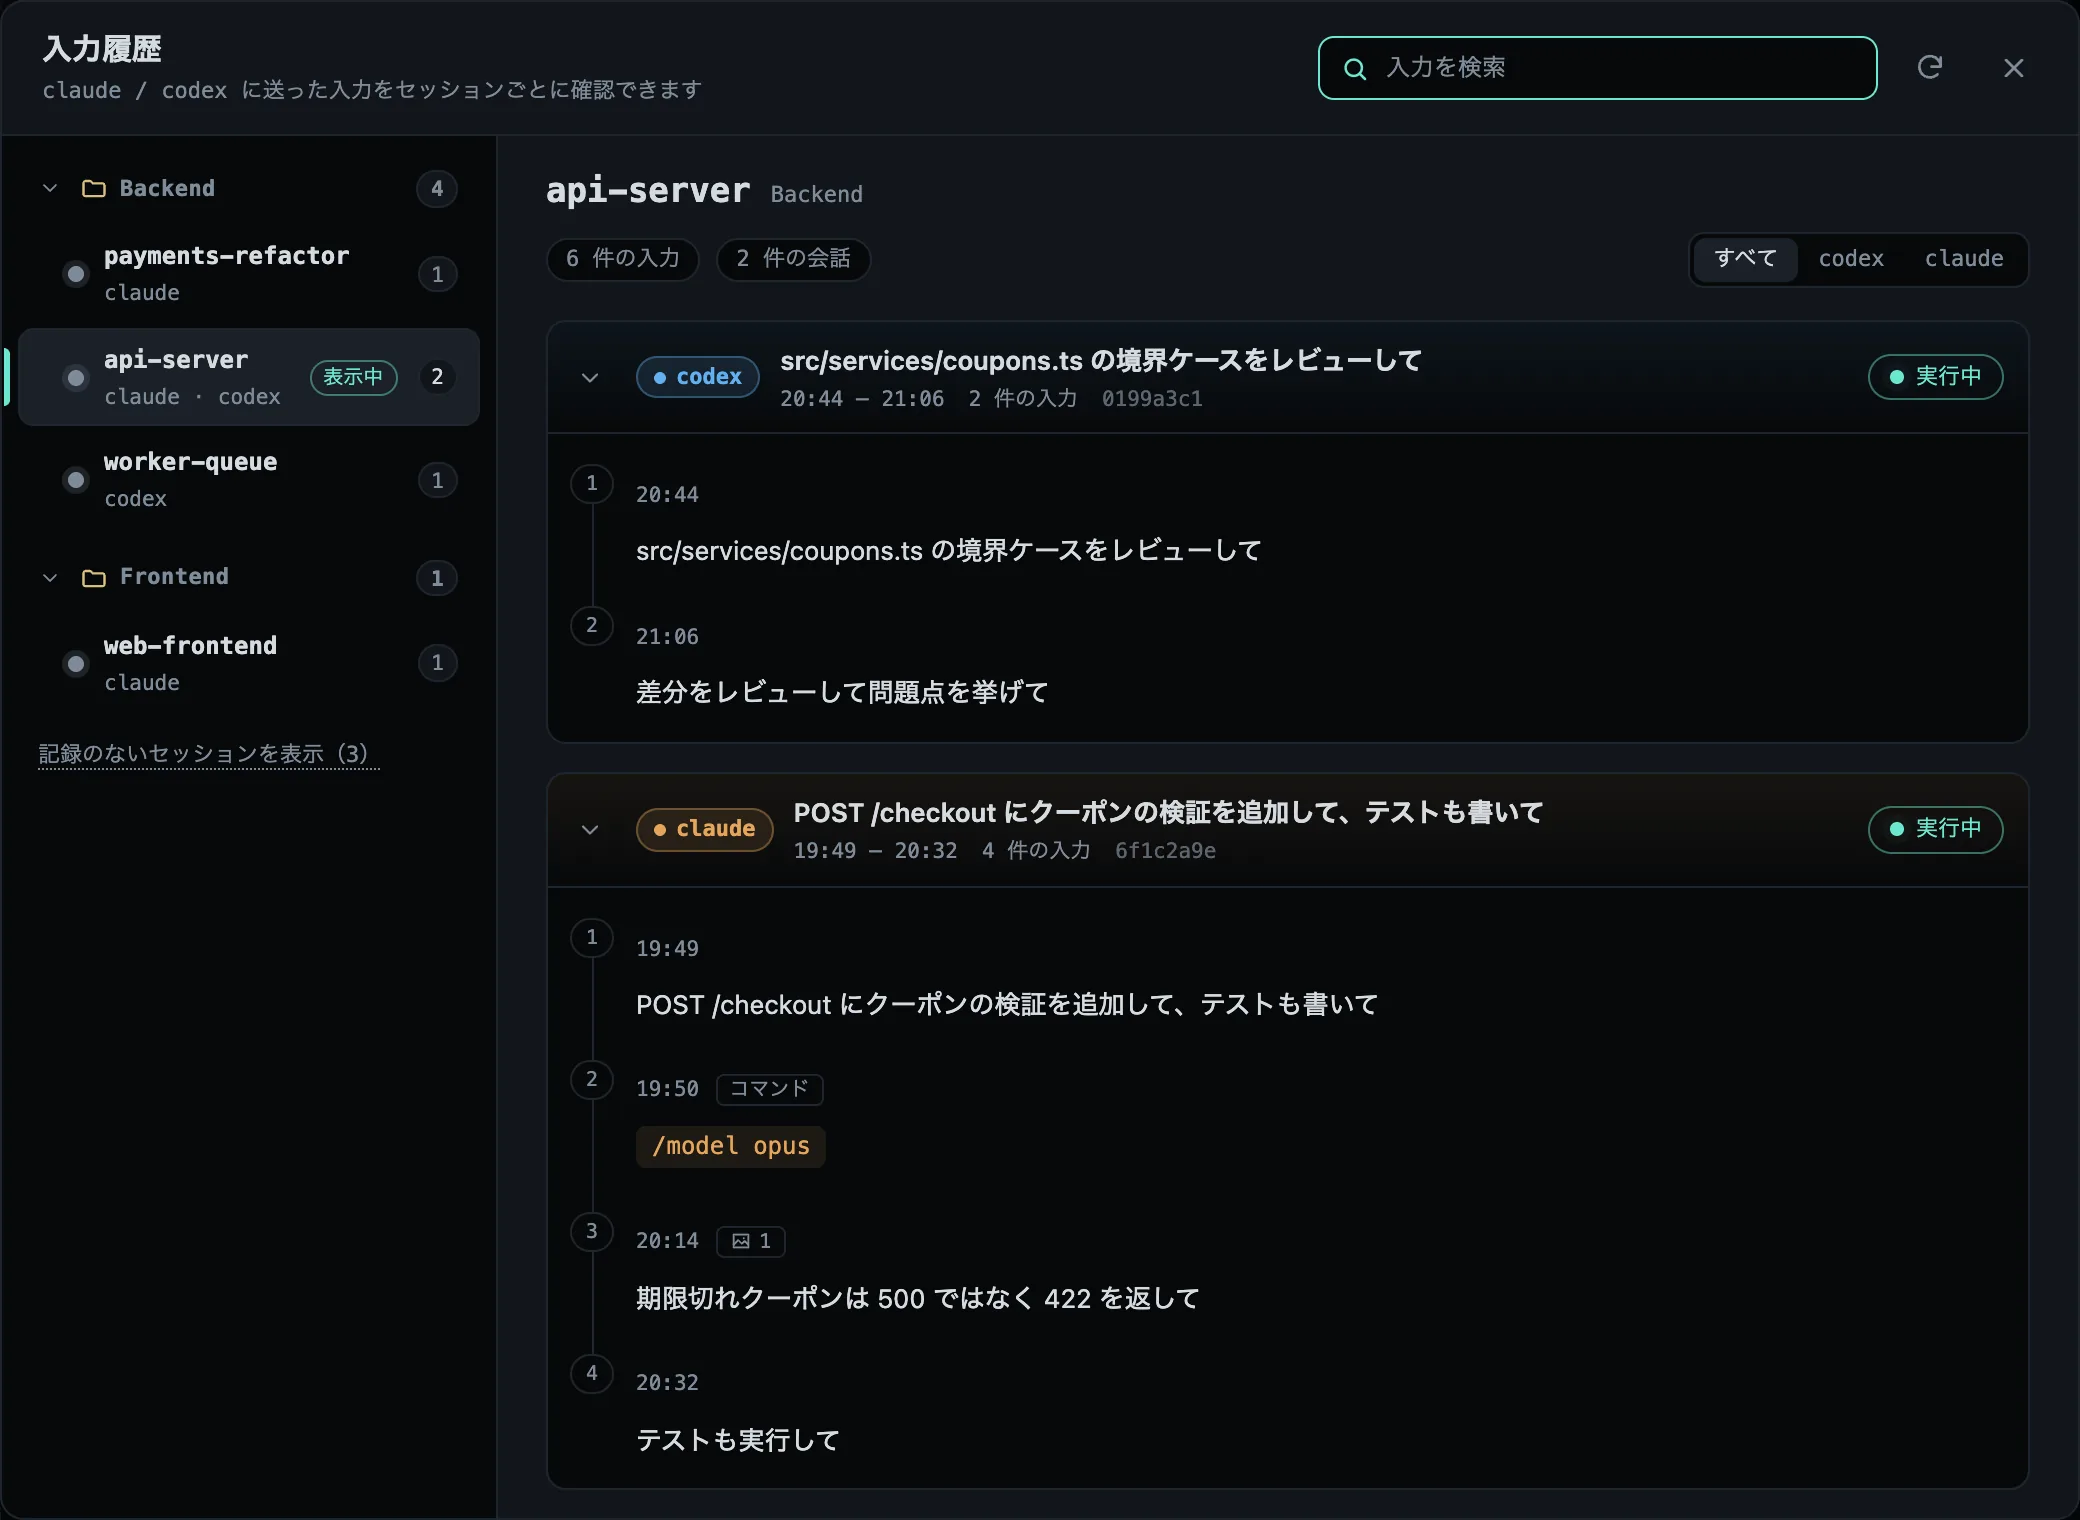Click the /model opus command chip
Image resolution: width=2080 pixels, height=1520 pixels.
(x=731, y=1146)
